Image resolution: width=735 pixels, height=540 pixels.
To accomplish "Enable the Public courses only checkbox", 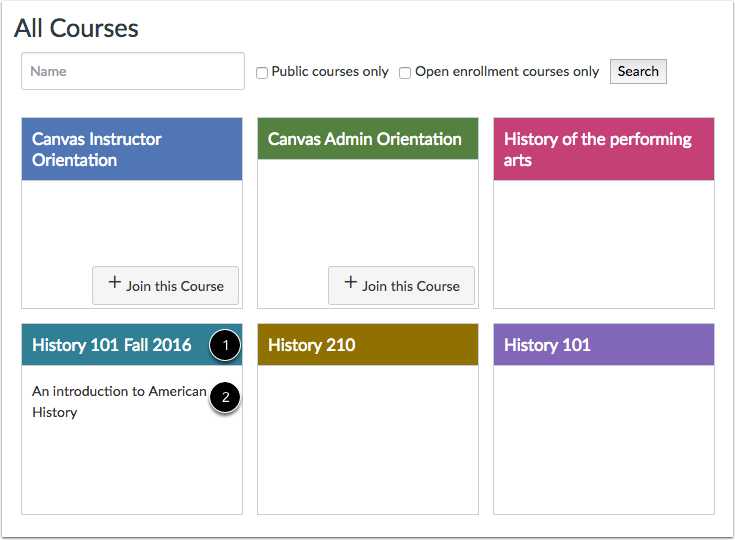I will 262,72.
